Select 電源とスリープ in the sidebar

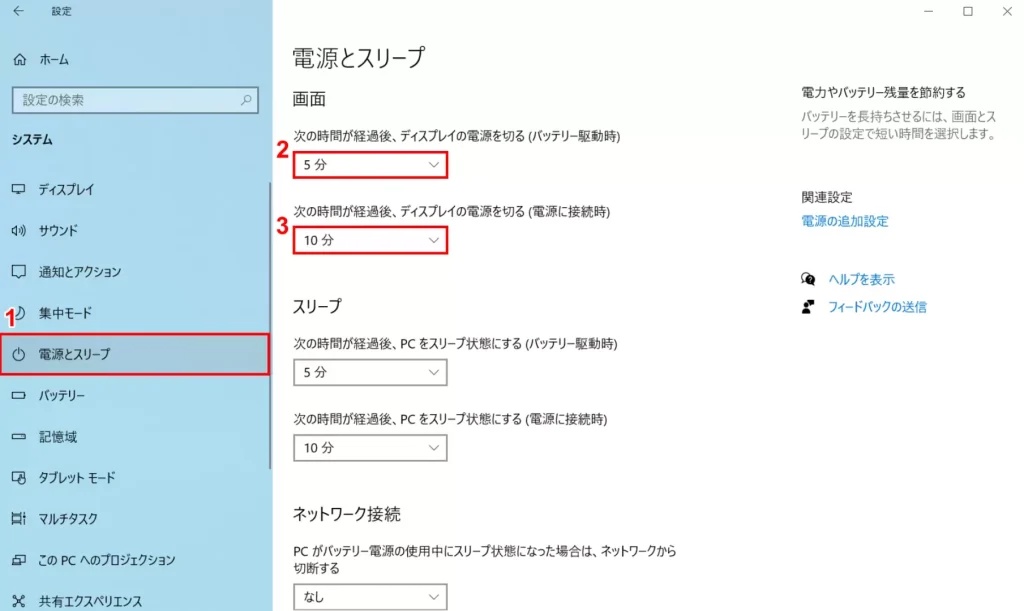point(135,354)
